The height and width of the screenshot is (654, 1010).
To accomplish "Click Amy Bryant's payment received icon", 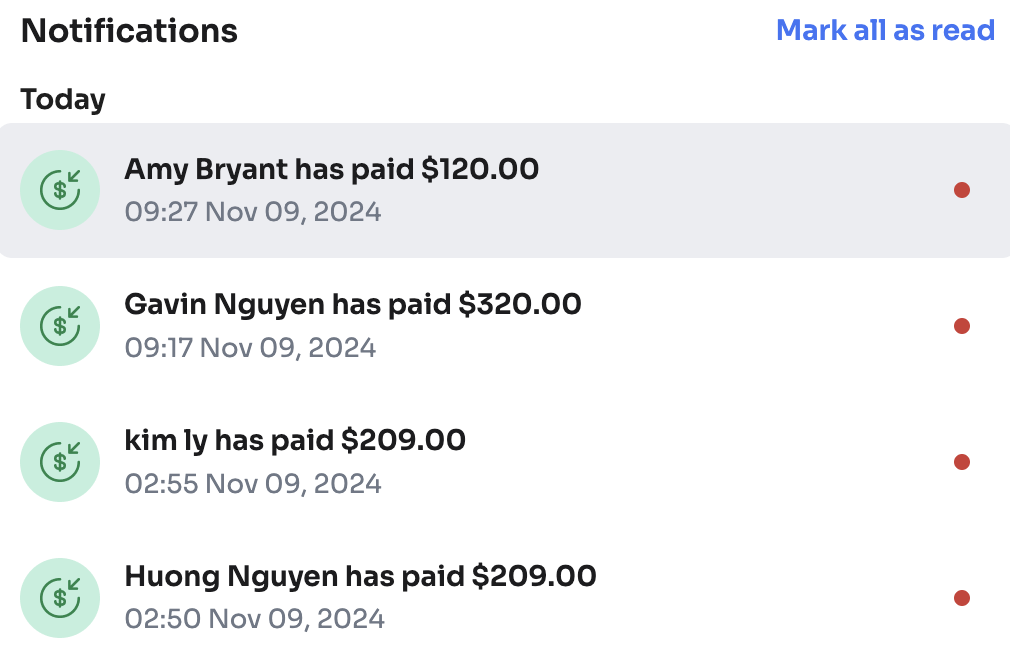I will (60, 190).
